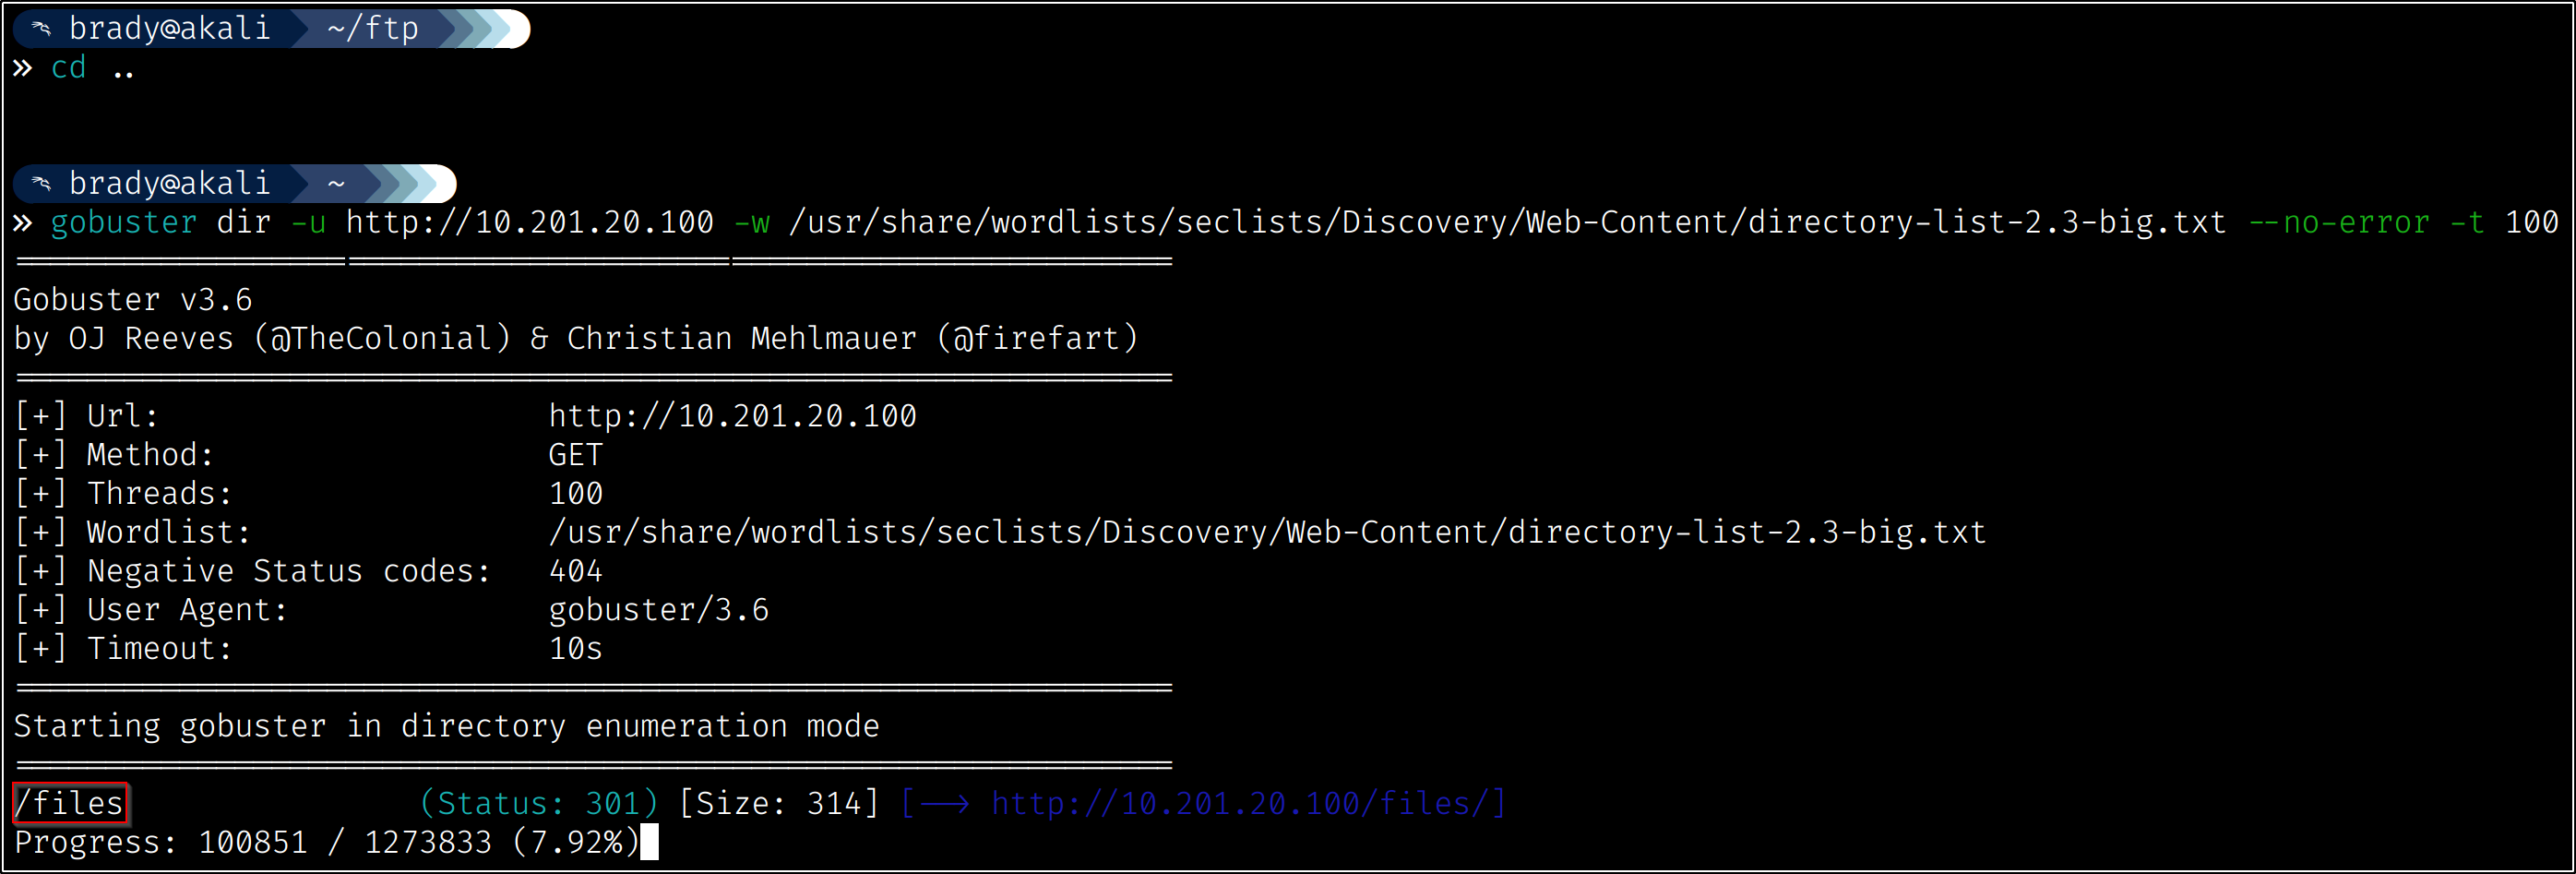
Task: Click the target URL in the gobuster command
Action: pos(529,223)
